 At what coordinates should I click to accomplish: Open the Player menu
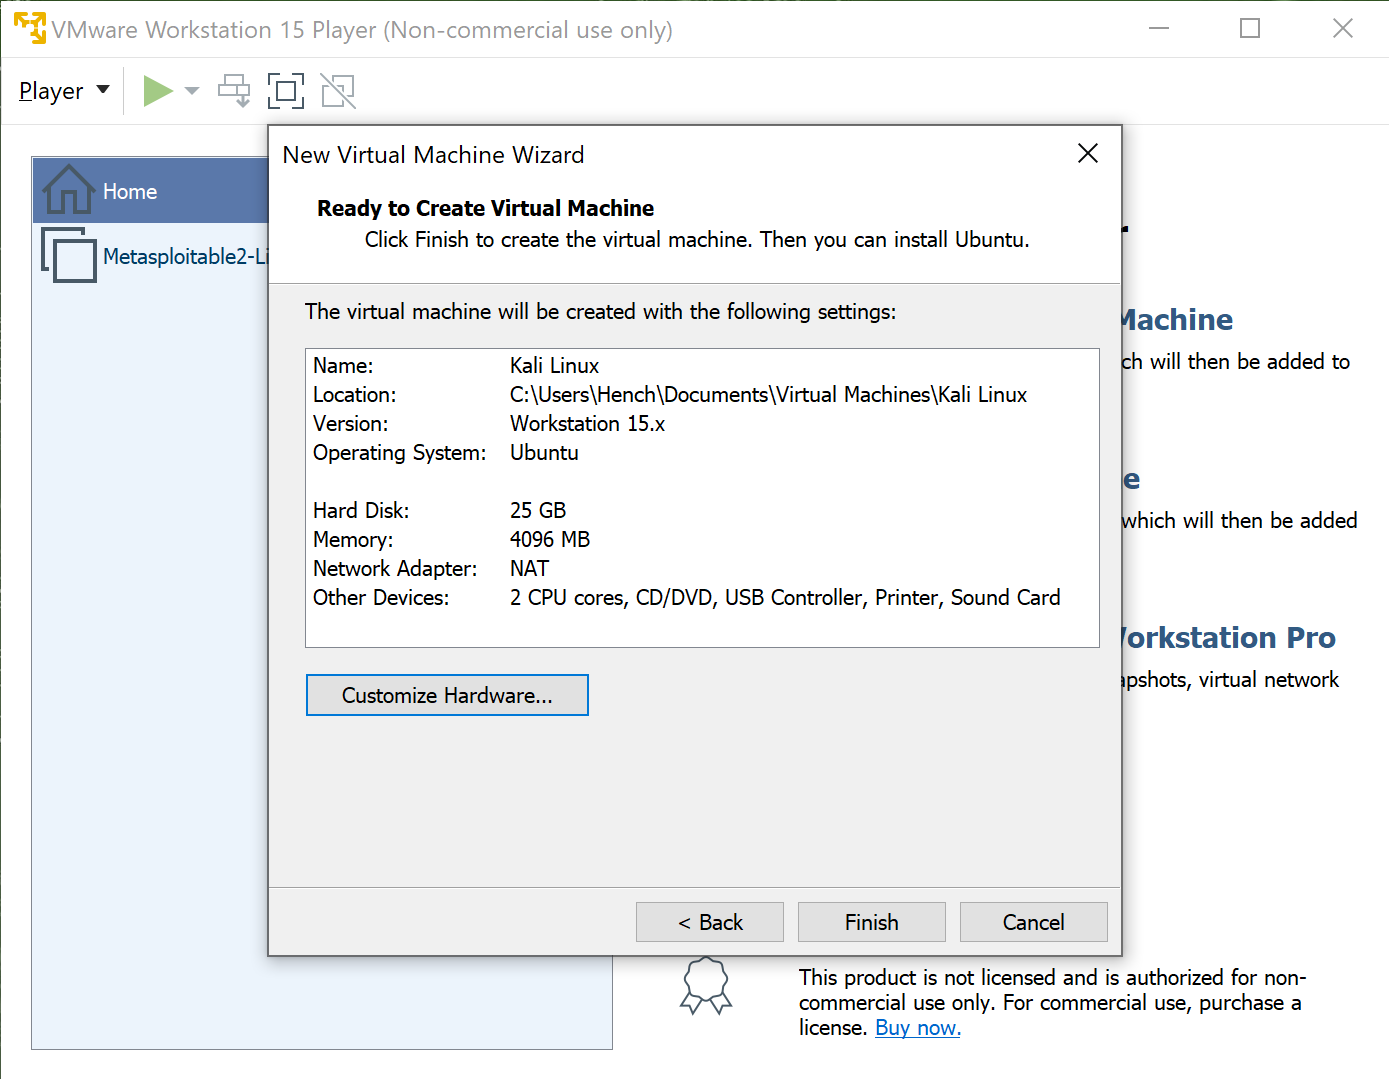[x=63, y=91]
